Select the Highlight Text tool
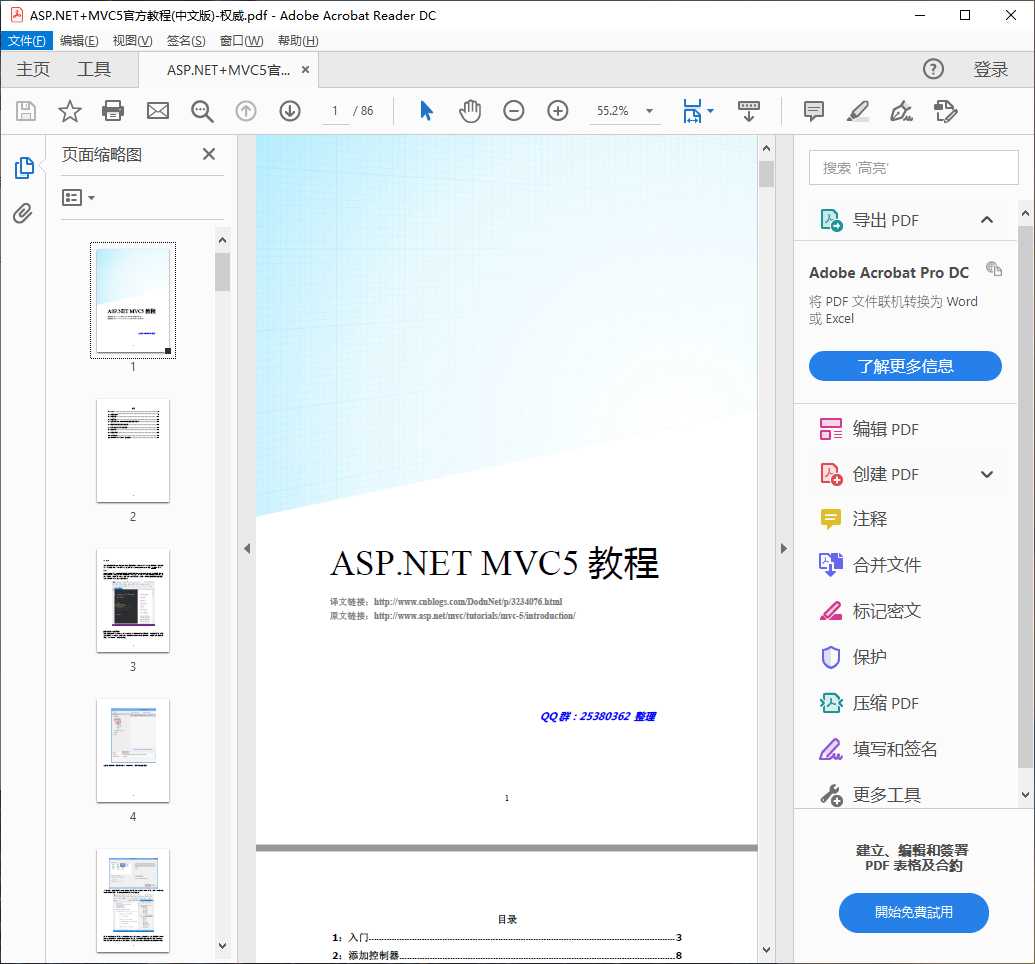Image resolution: width=1035 pixels, height=964 pixels. pos(857,111)
